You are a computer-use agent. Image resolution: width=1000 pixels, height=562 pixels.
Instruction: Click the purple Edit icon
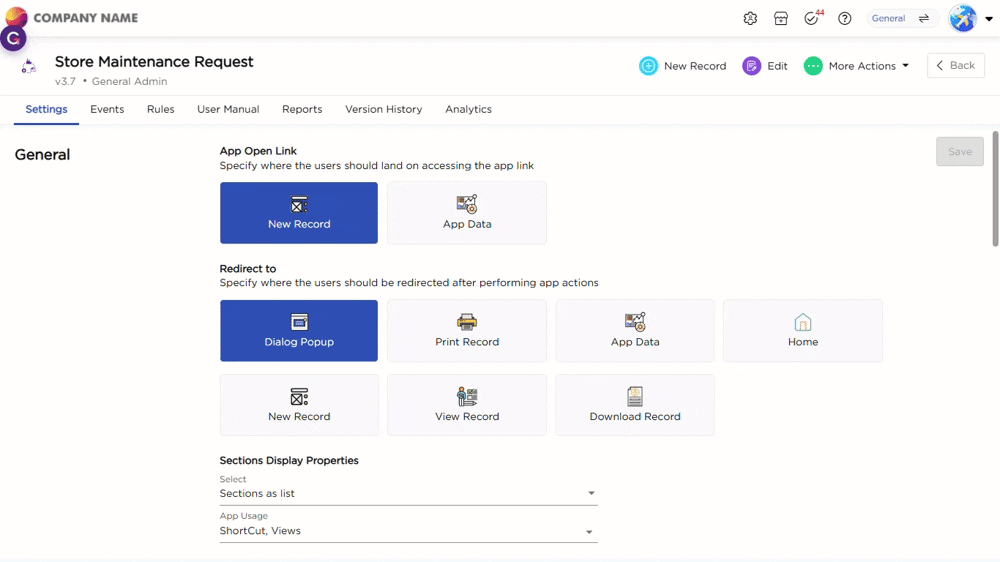point(752,66)
